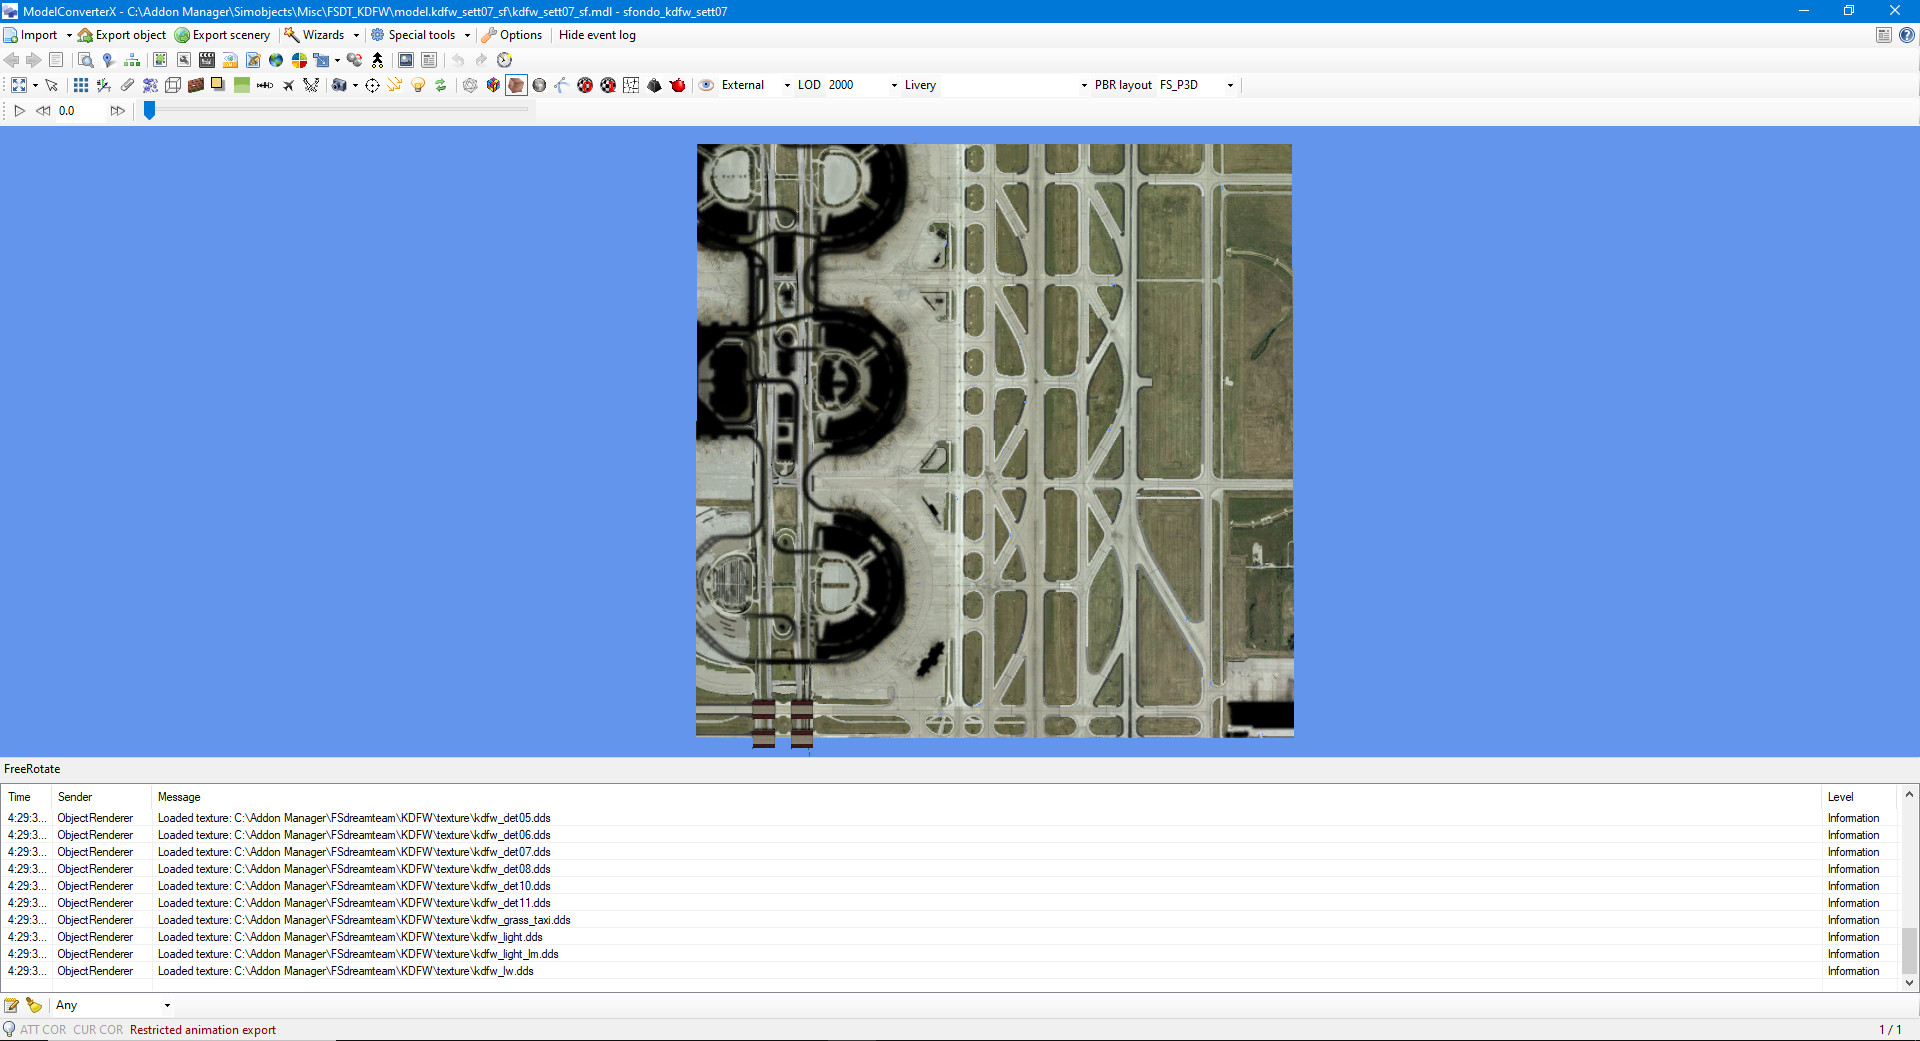Click the grid display icon

81,85
